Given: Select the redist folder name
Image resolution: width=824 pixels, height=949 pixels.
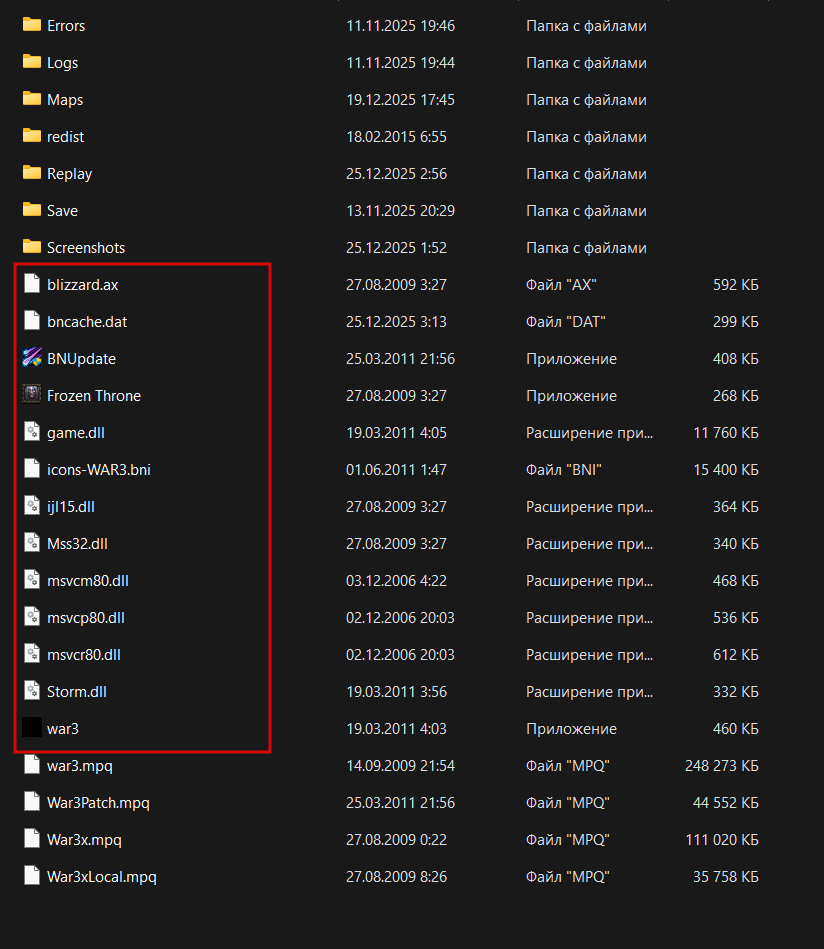Looking at the screenshot, I should coord(65,137).
